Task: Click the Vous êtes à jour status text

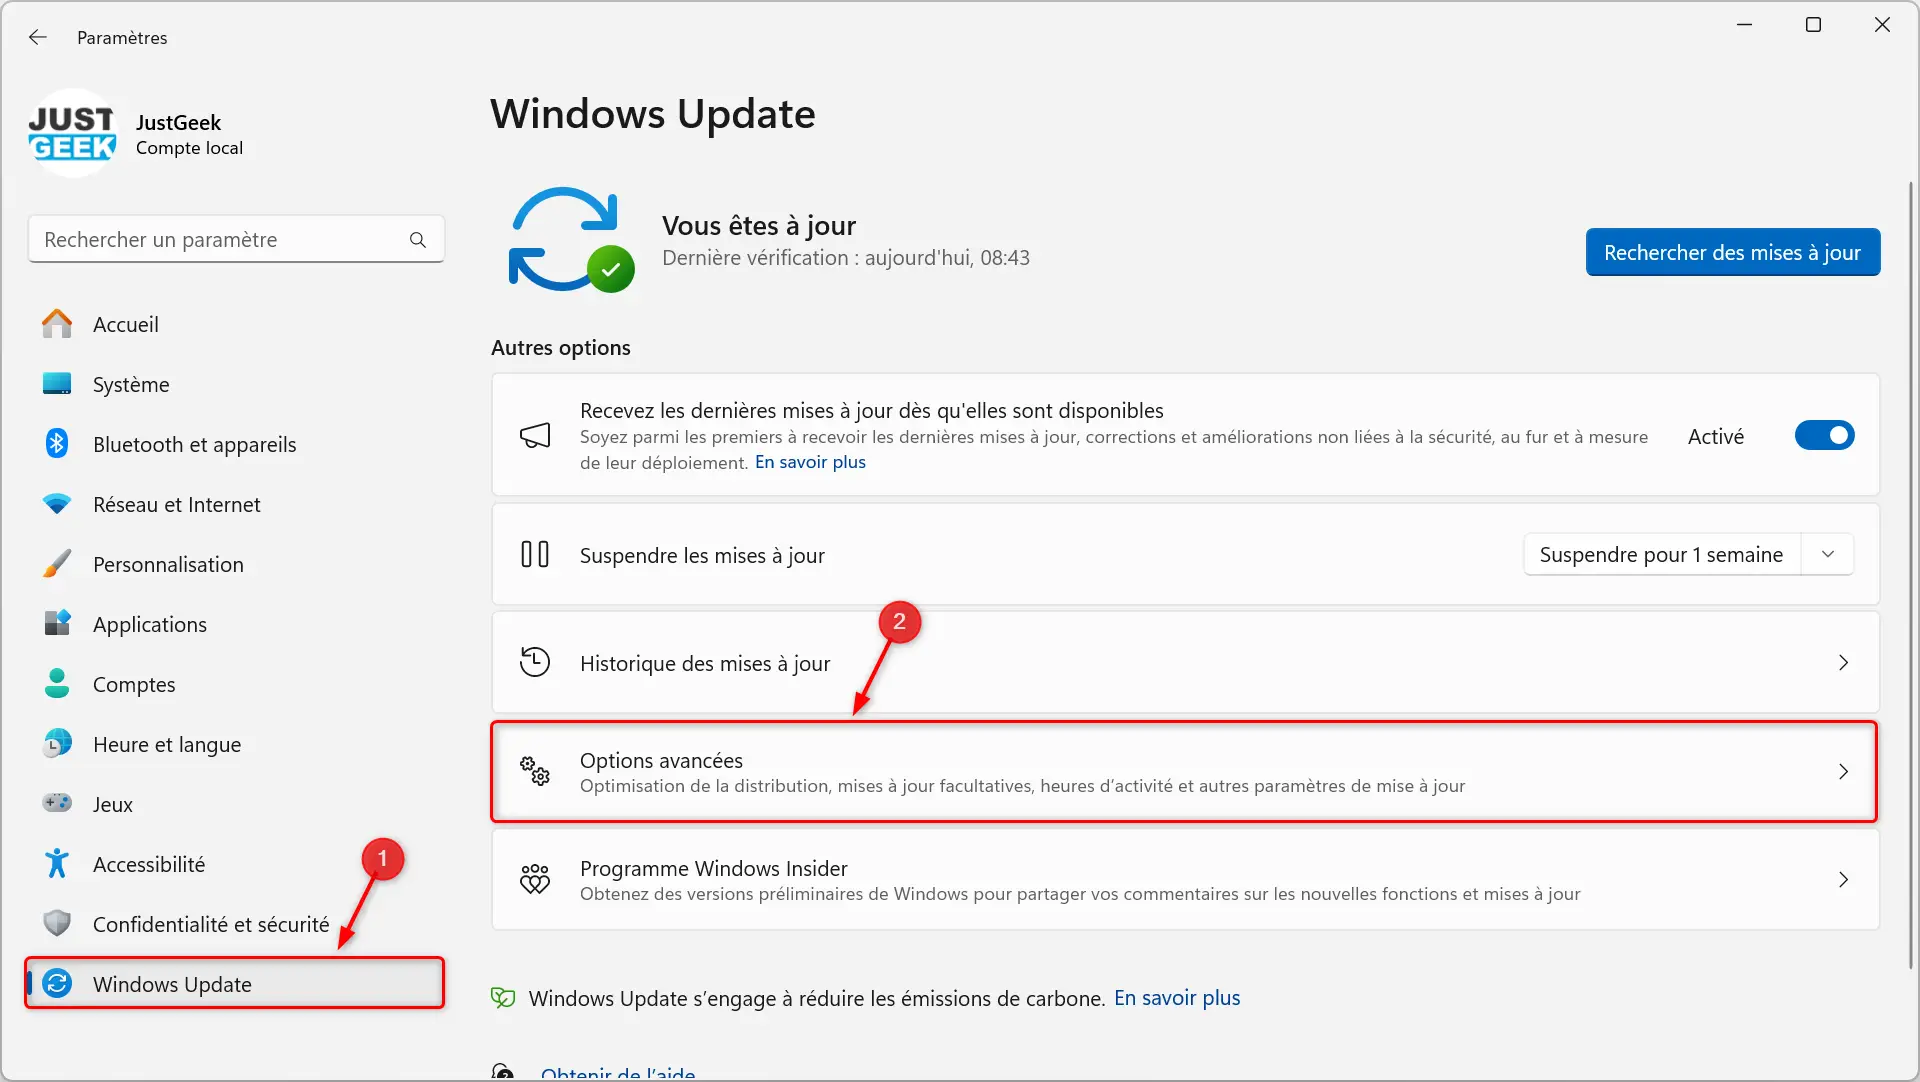Action: (759, 226)
